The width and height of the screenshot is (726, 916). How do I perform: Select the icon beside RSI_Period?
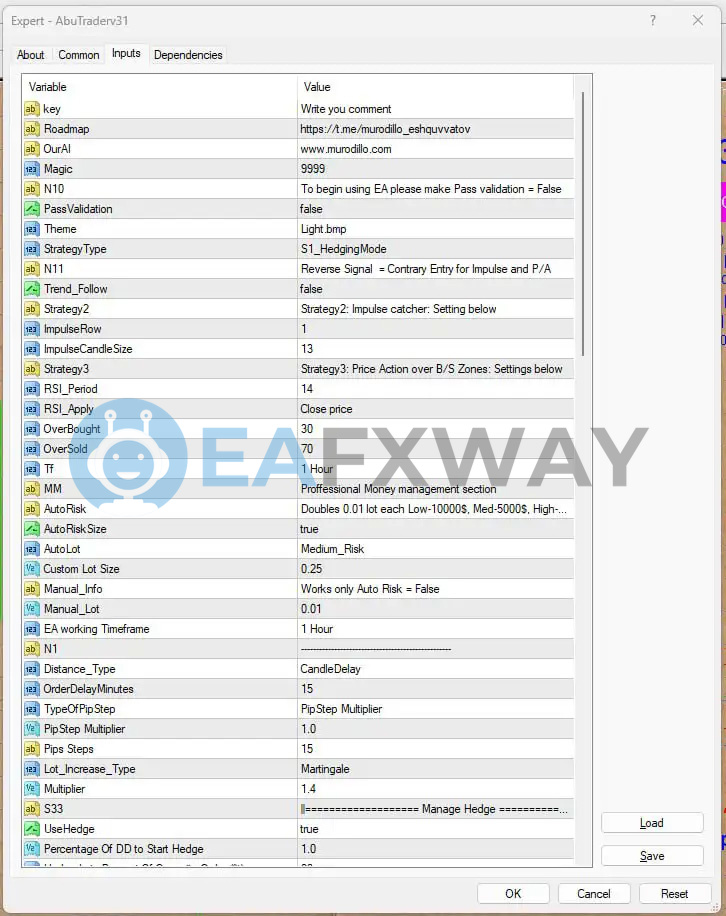tap(32, 388)
